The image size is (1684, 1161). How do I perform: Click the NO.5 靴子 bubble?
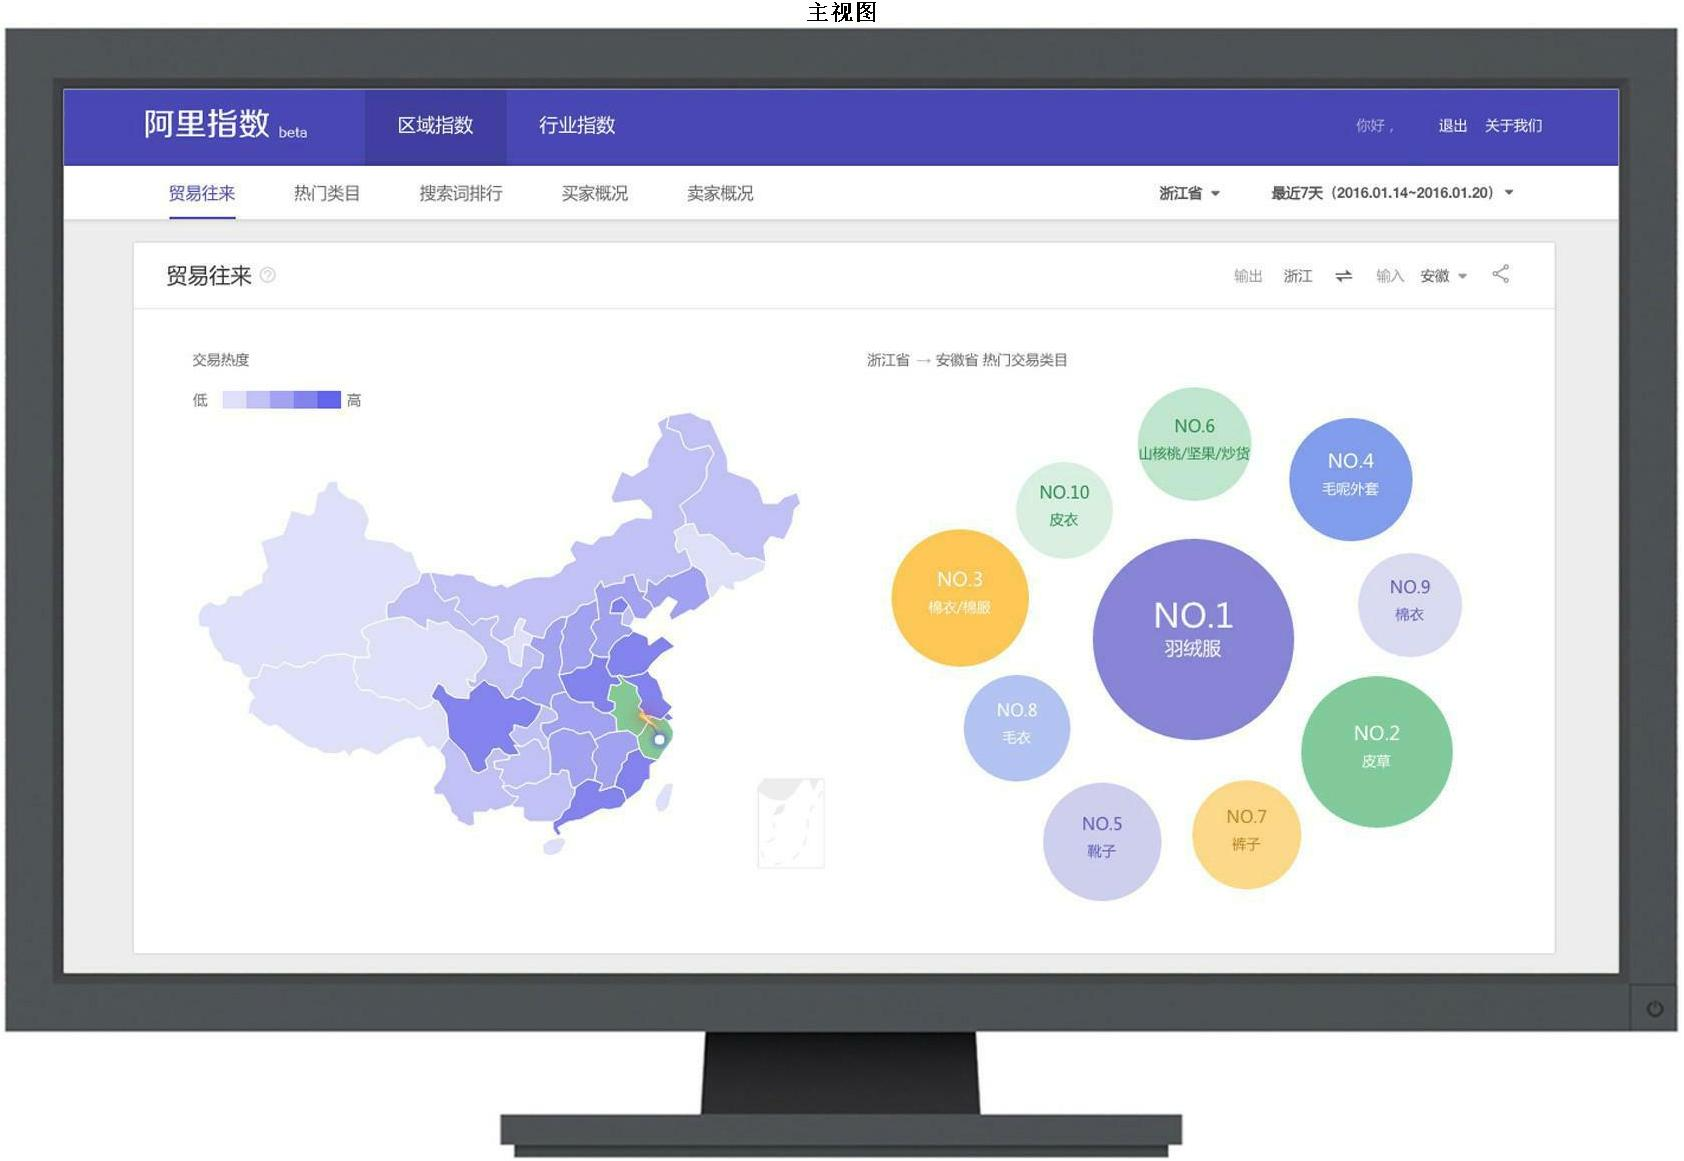click(1102, 842)
